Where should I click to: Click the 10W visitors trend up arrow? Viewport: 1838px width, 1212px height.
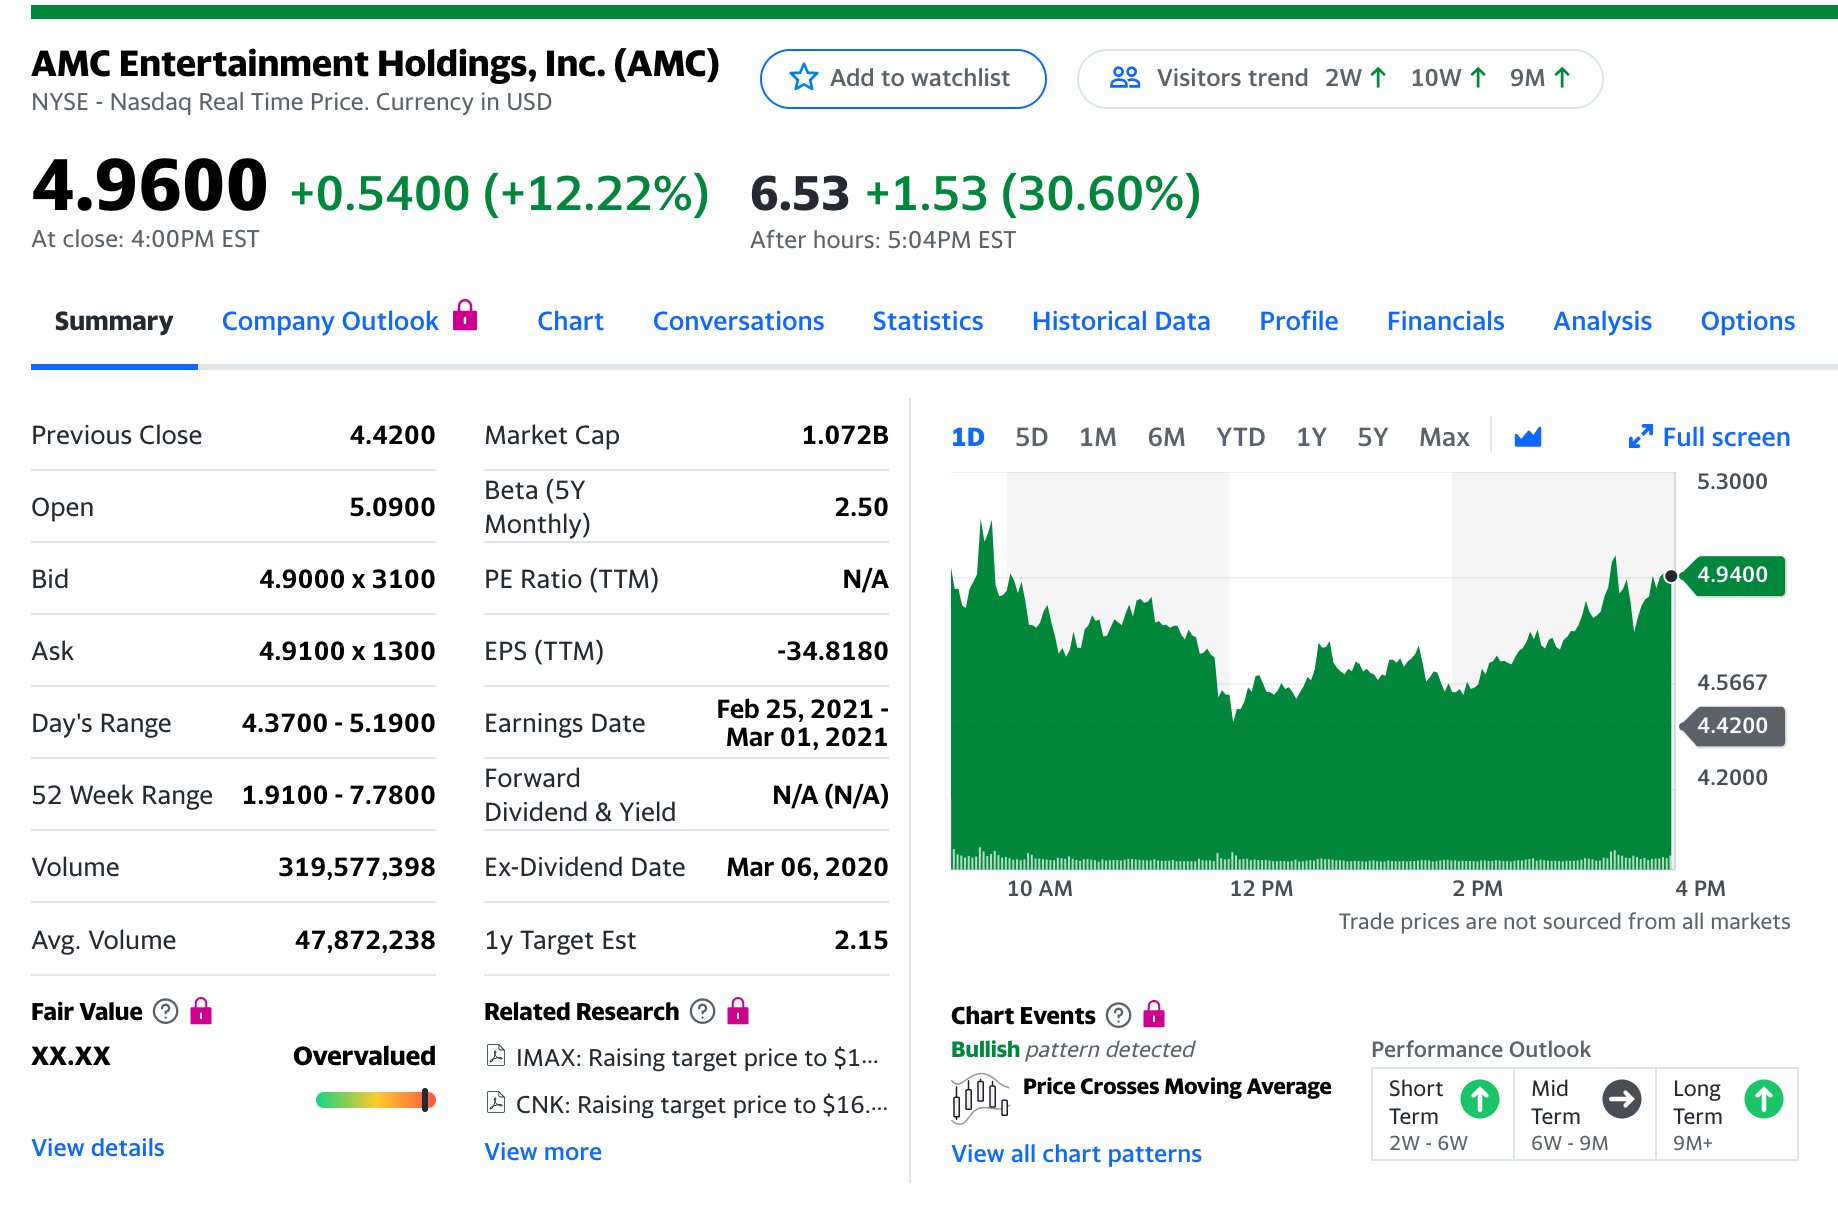(1478, 78)
